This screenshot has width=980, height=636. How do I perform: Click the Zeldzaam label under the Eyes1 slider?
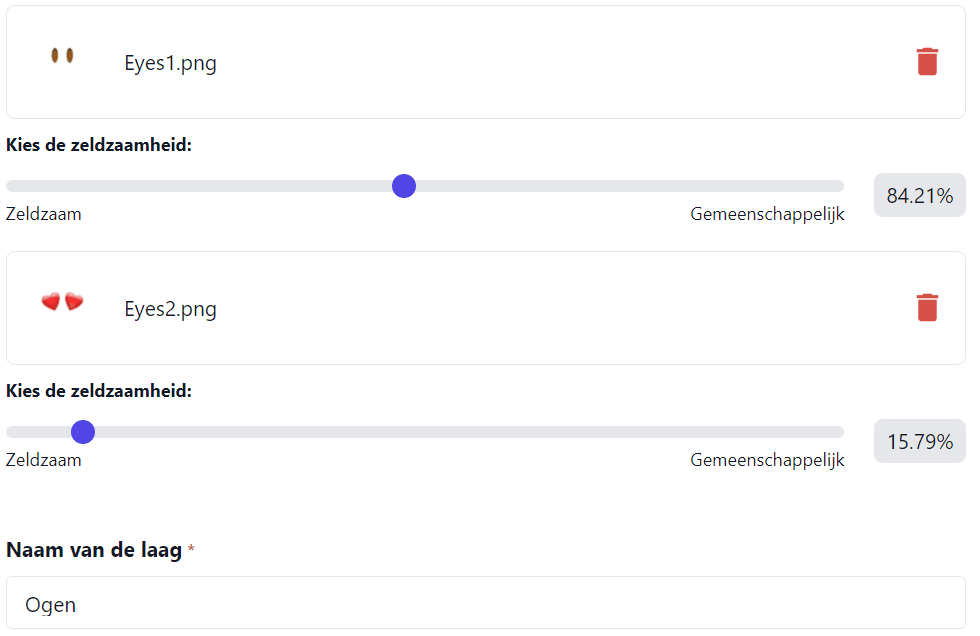click(44, 214)
